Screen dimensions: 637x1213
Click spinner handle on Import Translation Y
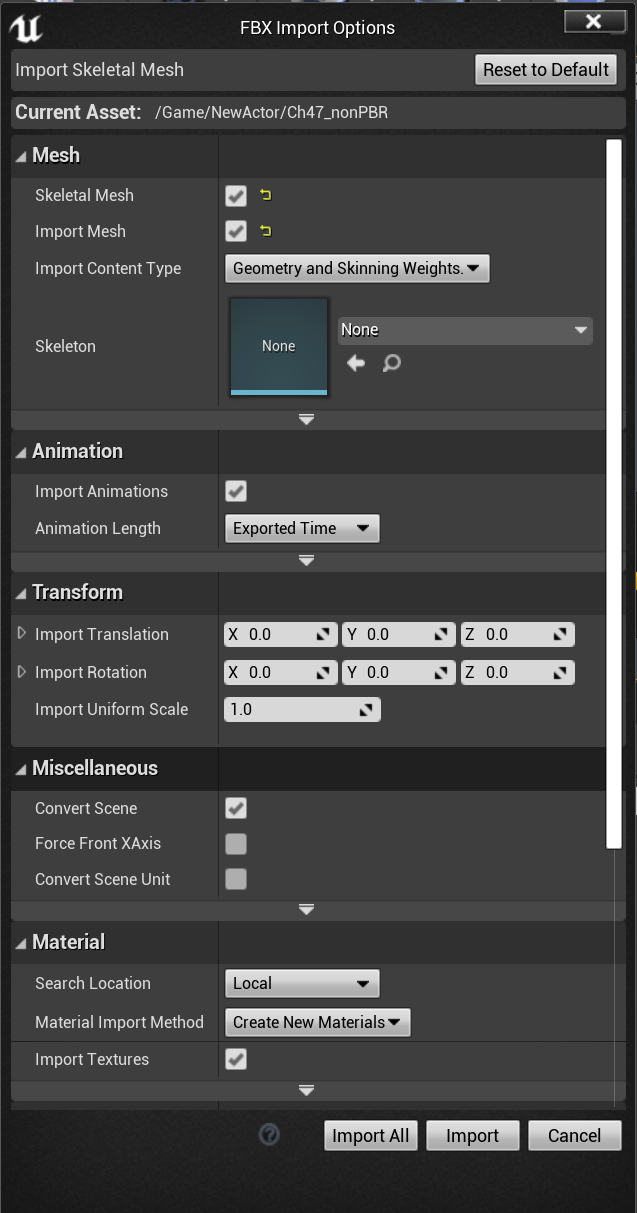442,634
